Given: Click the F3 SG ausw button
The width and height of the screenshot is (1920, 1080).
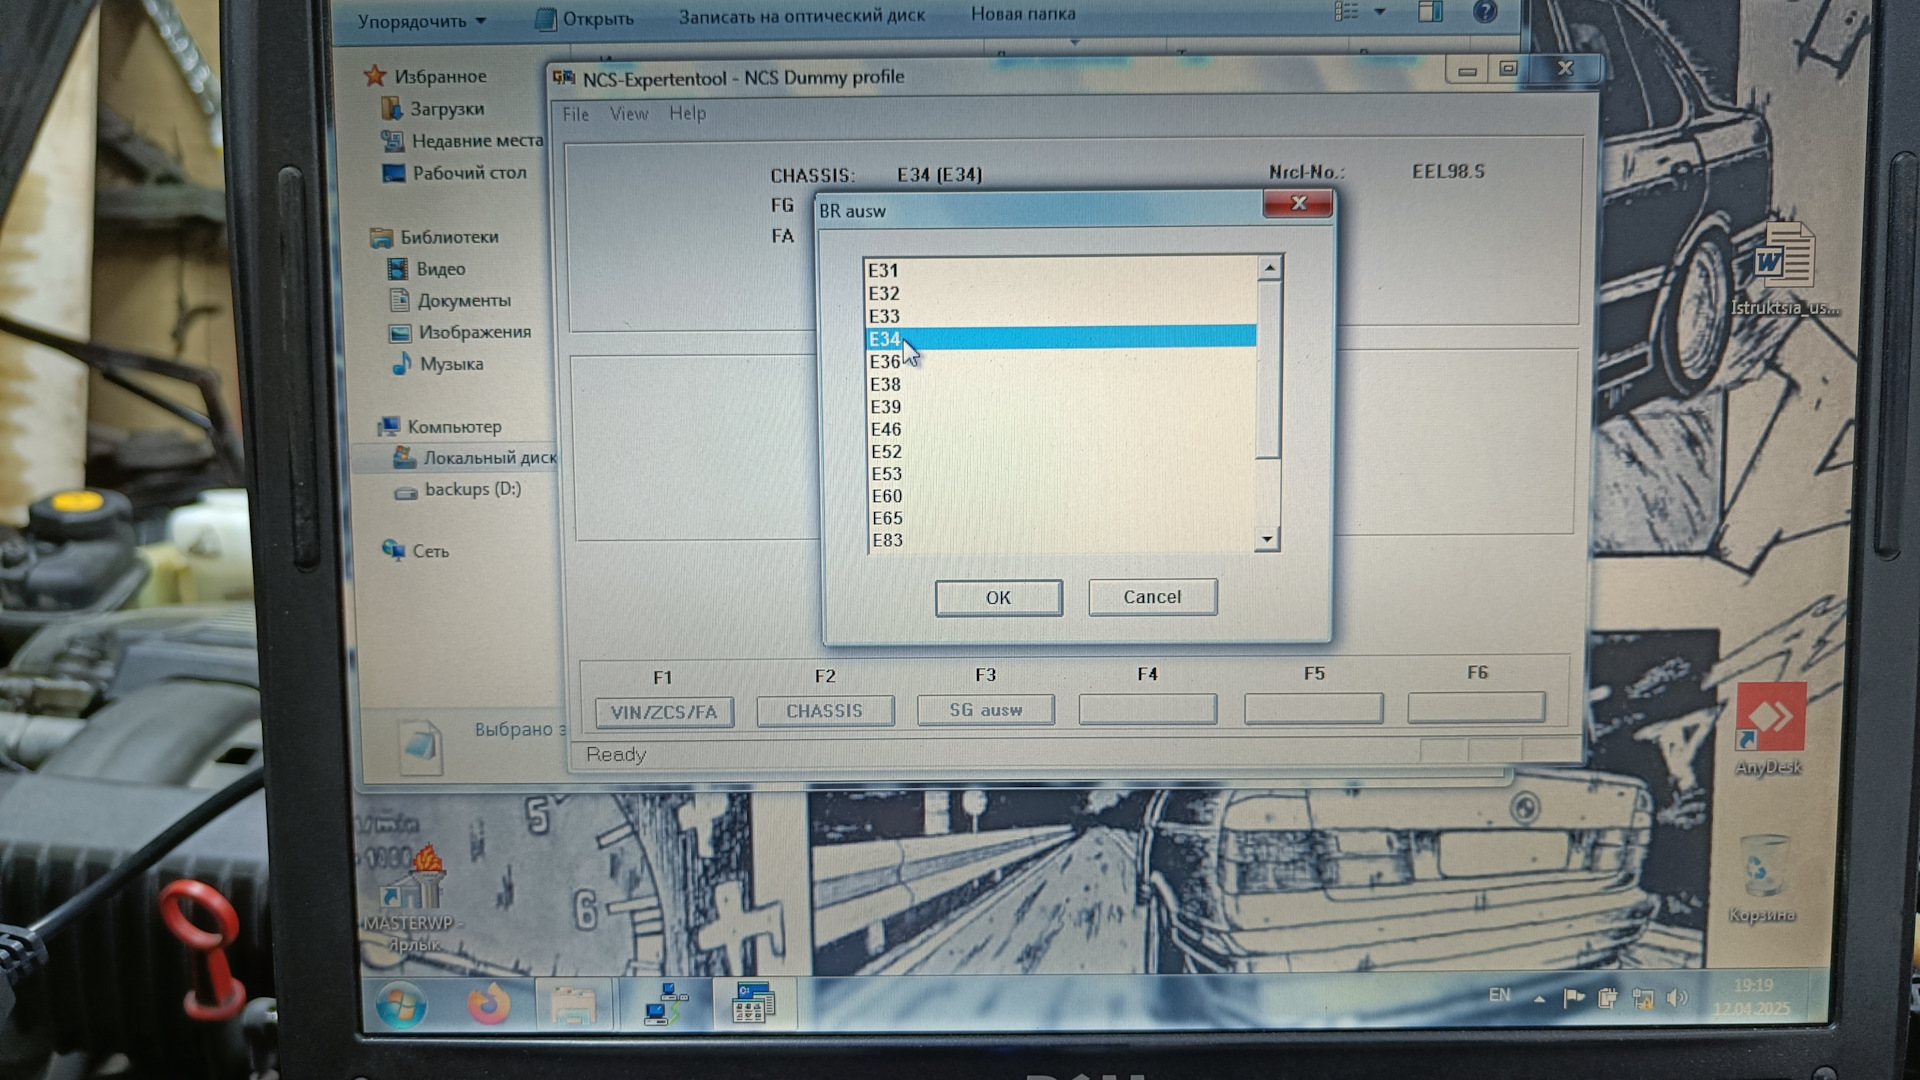Looking at the screenshot, I should 986,710.
